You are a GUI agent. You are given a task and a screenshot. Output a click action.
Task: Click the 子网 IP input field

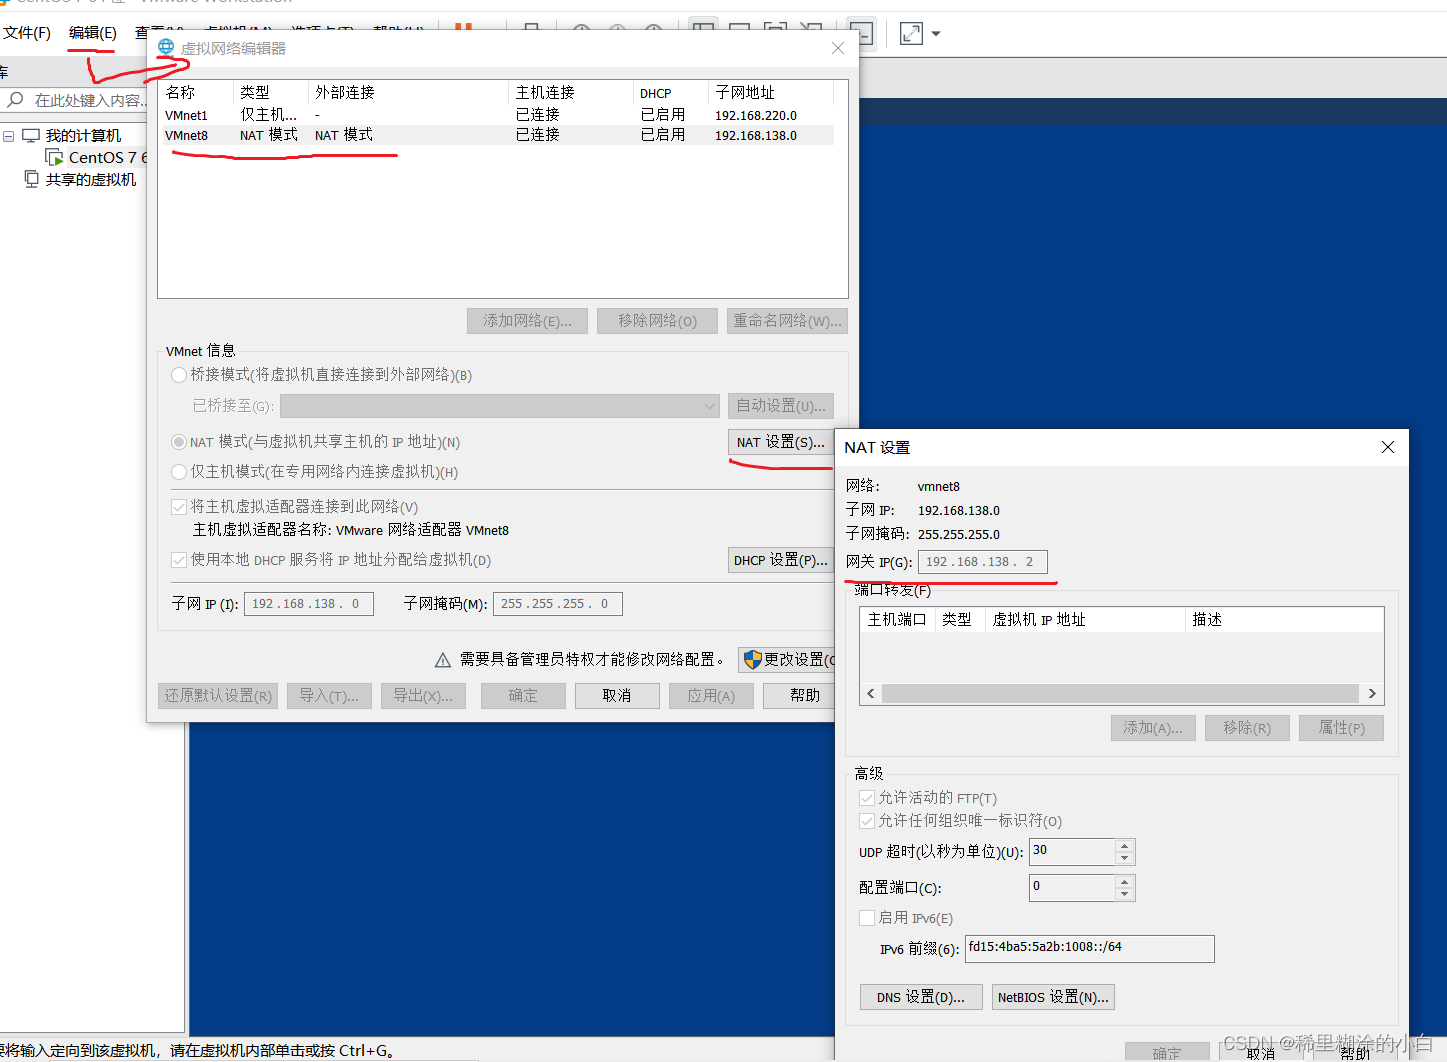point(308,604)
